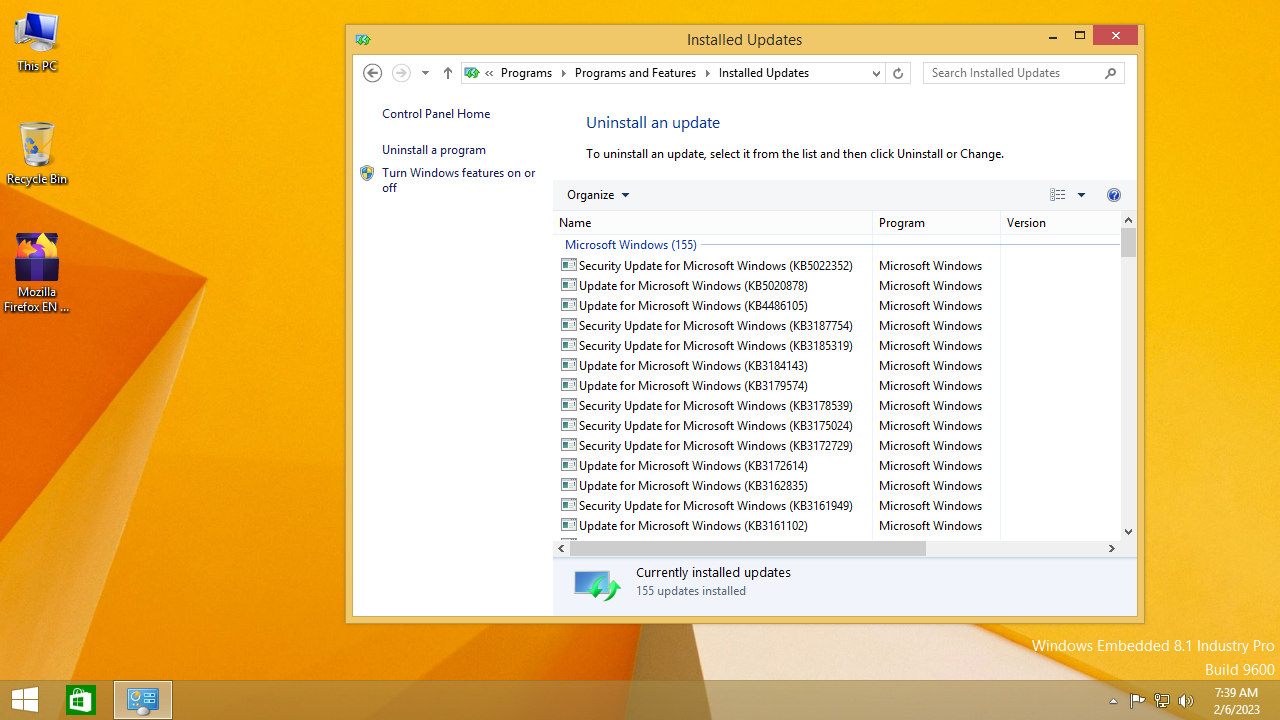Sort by the Program column header

tap(937, 223)
